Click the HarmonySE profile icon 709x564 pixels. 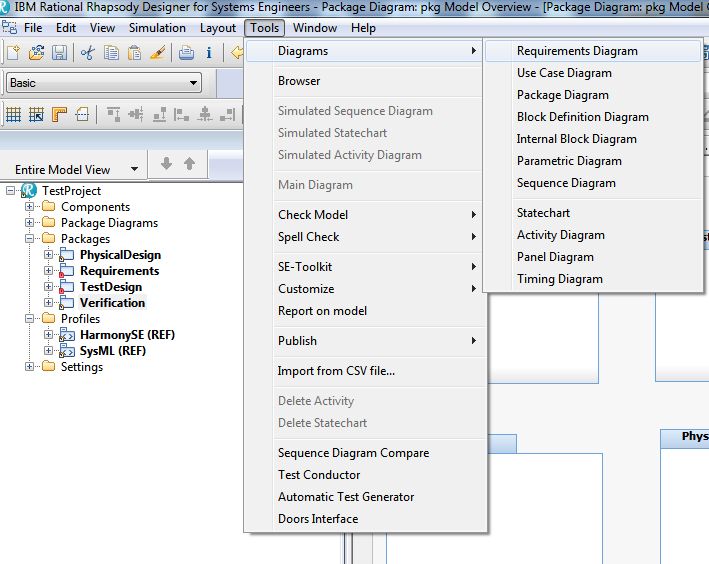tap(67, 335)
